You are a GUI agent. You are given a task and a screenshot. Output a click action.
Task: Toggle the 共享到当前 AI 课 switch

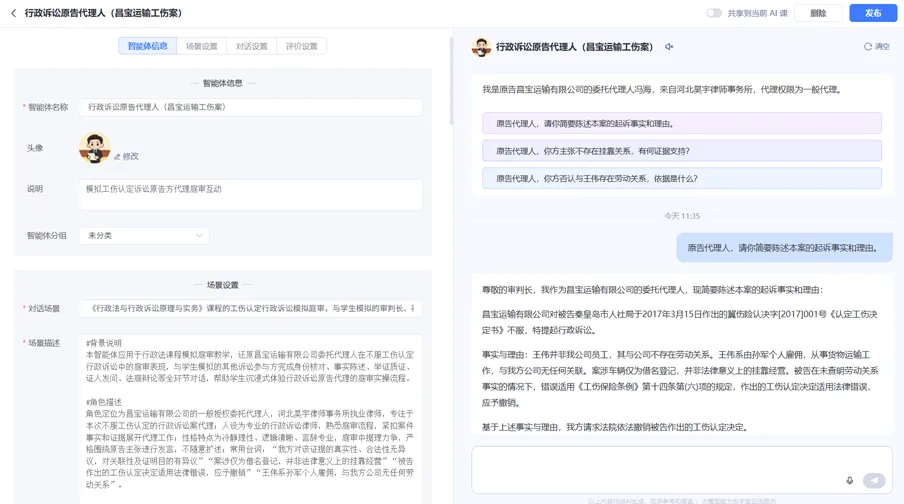coord(714,13)
